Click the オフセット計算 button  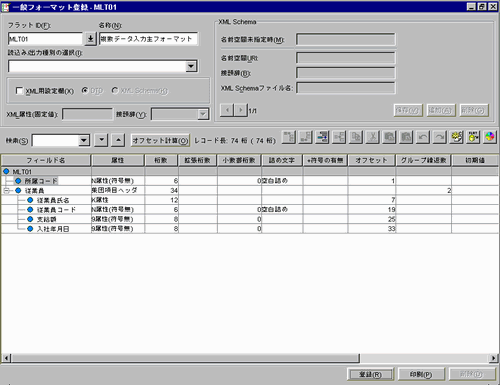[160, 141]
